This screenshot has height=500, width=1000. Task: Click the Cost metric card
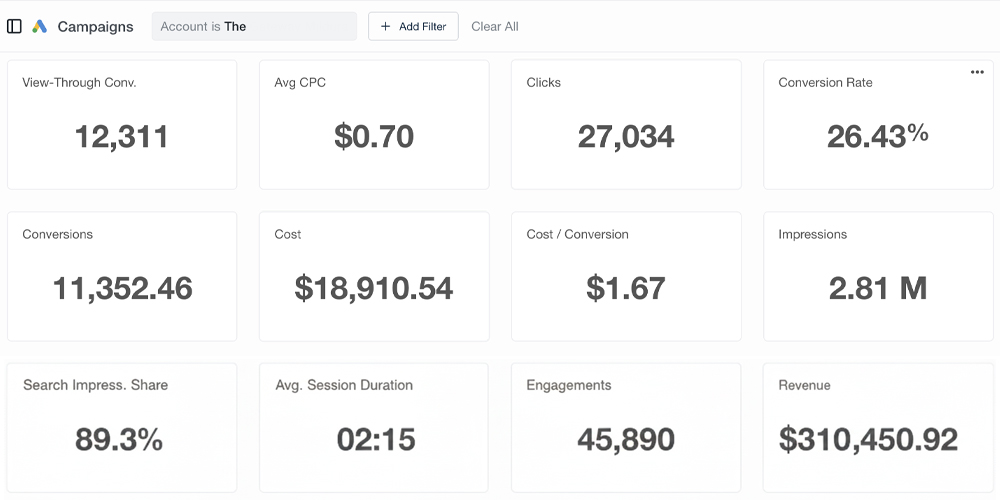click(x=374, y=276)
